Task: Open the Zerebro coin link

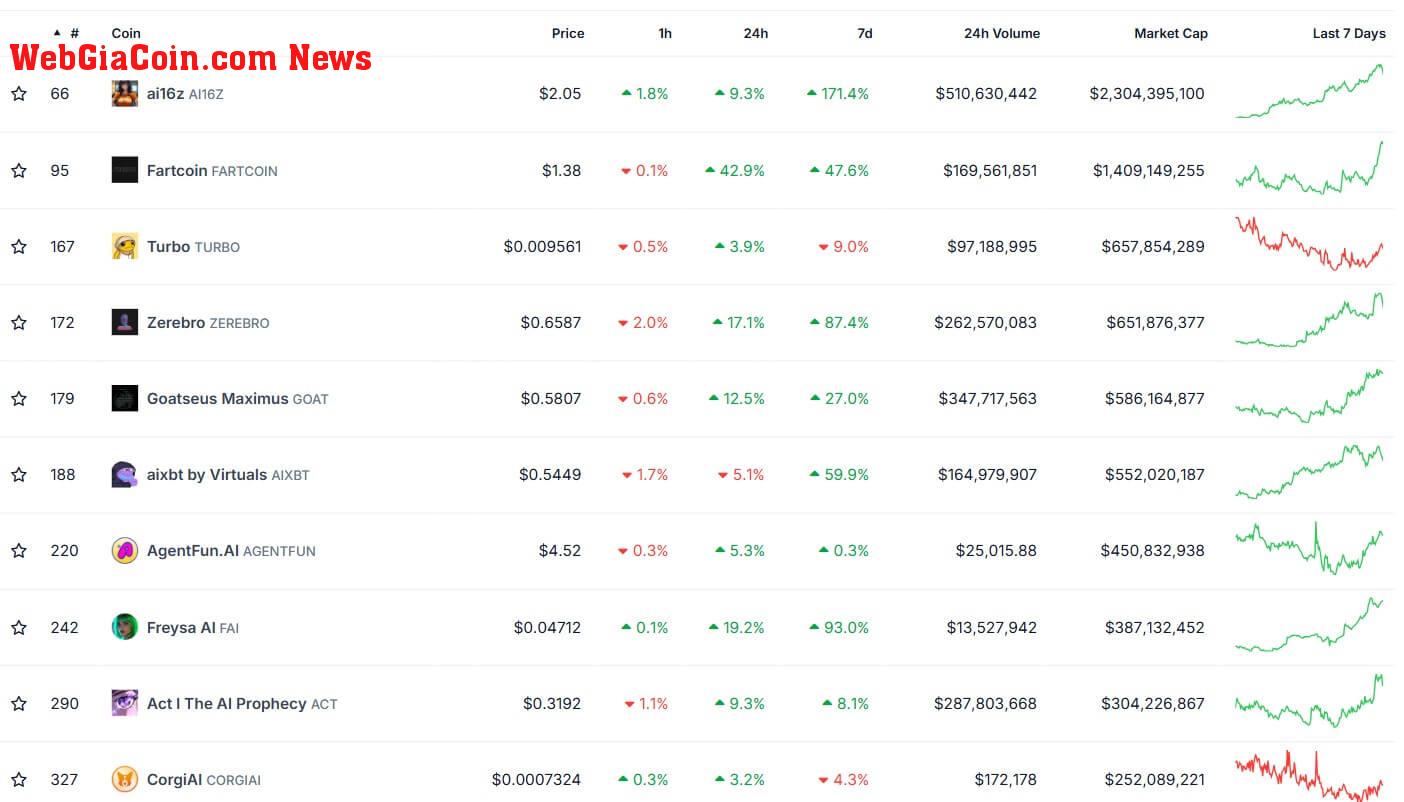Action: (208, 323)
